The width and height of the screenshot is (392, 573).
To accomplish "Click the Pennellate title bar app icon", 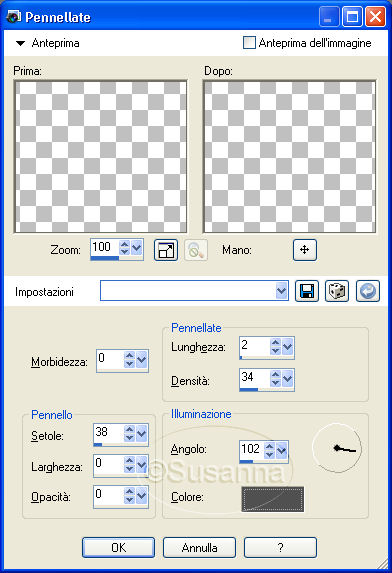I will (x=14, y=17).
